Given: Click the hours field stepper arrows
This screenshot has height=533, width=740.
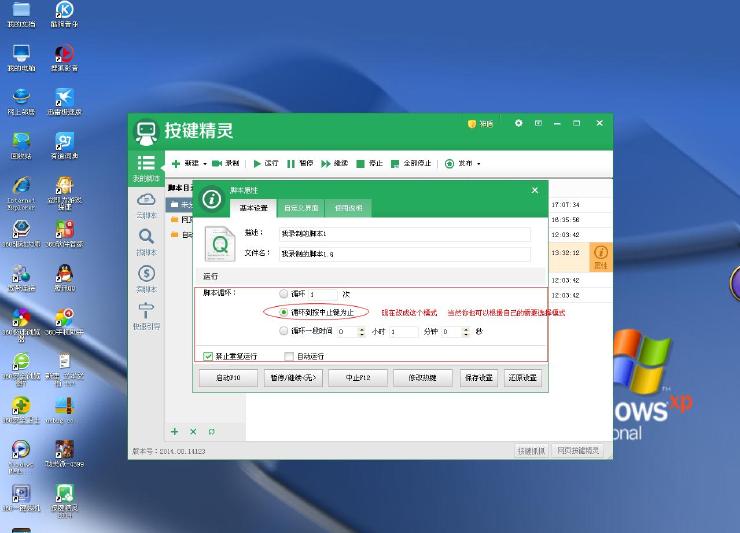Looking at the screenshot, I should [x=362, y=331].
